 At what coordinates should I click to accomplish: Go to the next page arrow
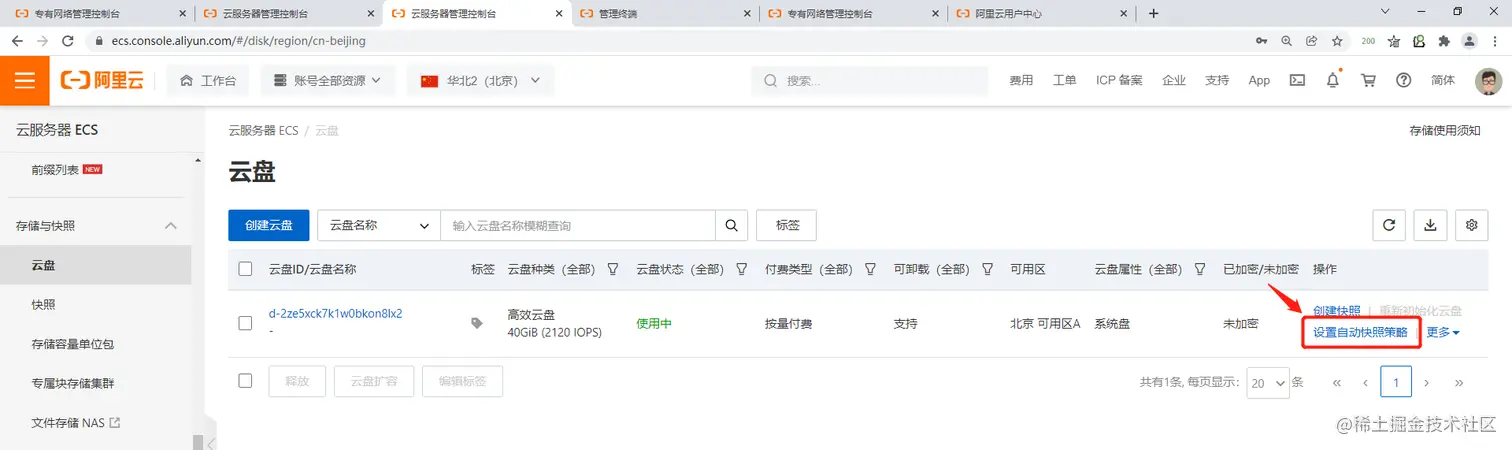point(1427,382)
